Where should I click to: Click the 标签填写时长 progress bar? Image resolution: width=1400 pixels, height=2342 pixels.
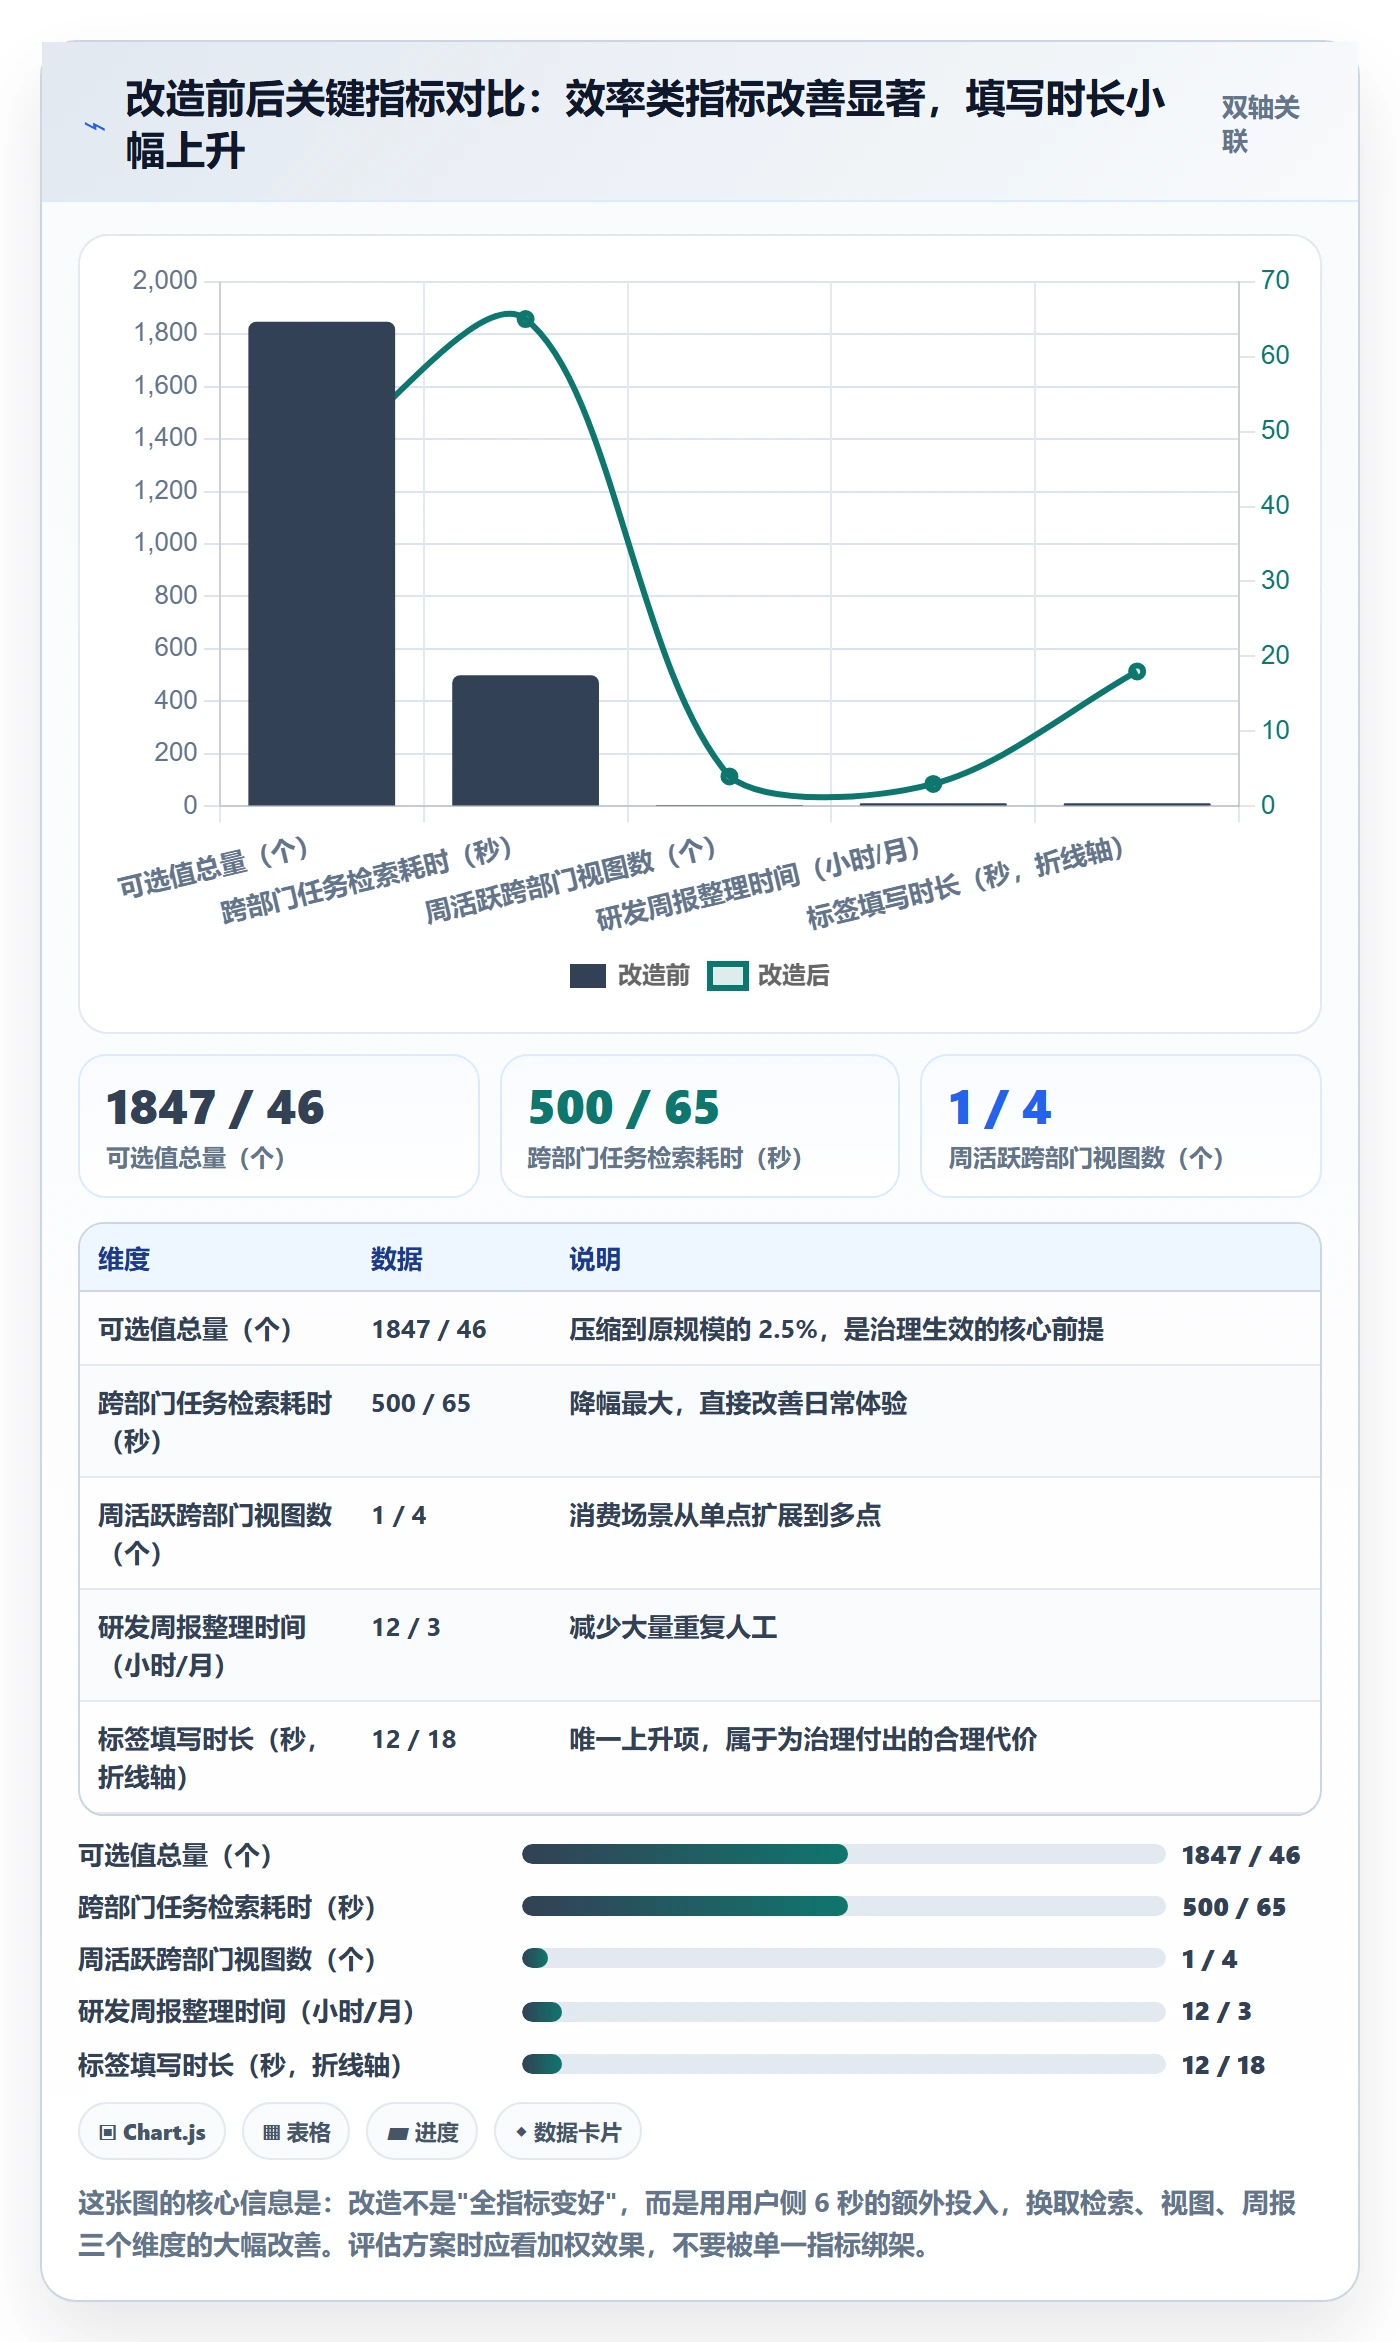(x=843, y=2064)
